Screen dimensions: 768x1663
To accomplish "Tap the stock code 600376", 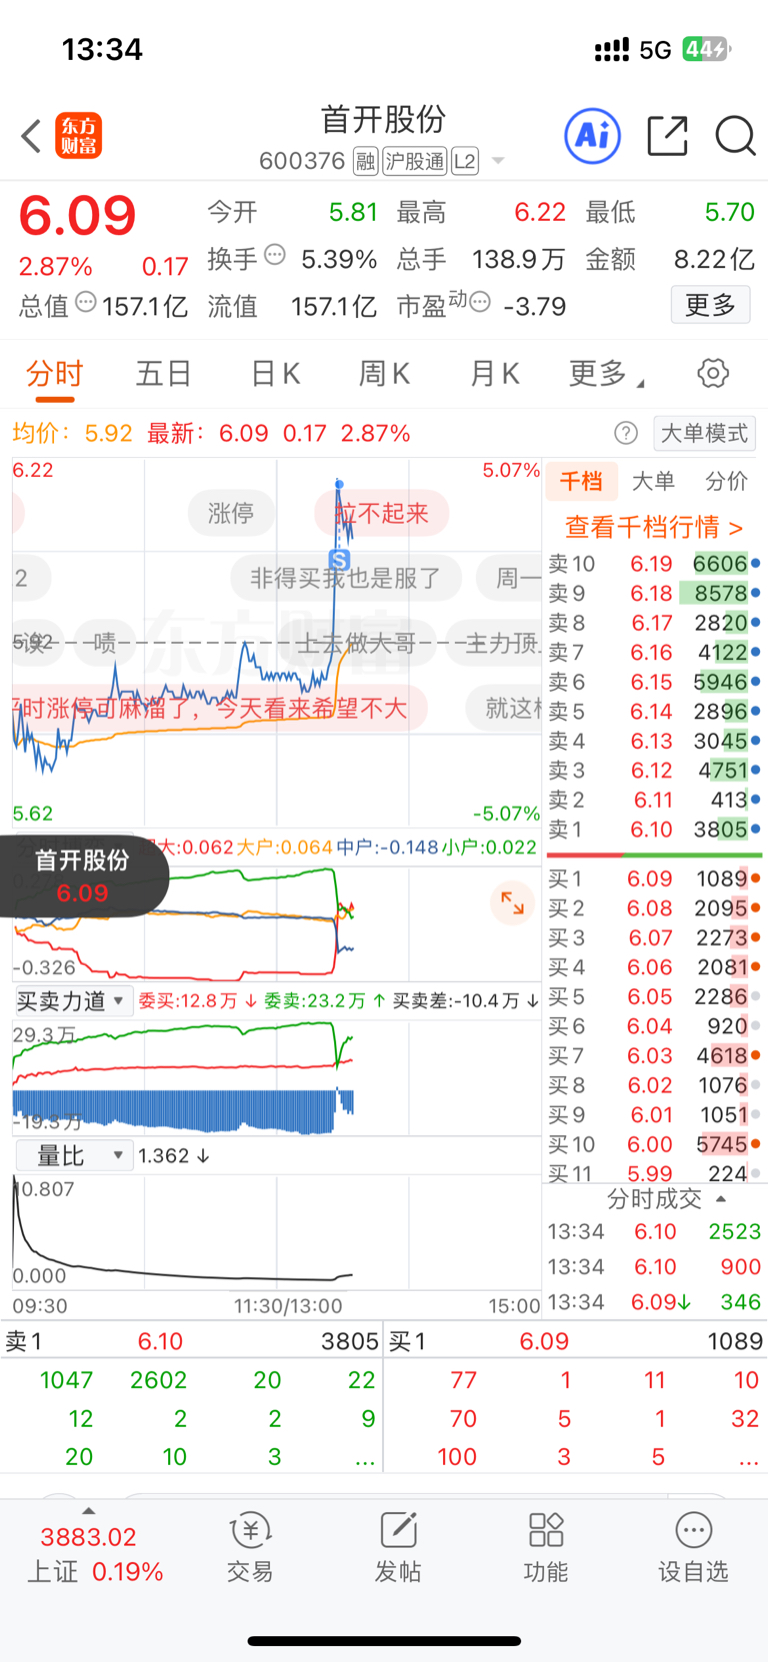I will [302, 161].
